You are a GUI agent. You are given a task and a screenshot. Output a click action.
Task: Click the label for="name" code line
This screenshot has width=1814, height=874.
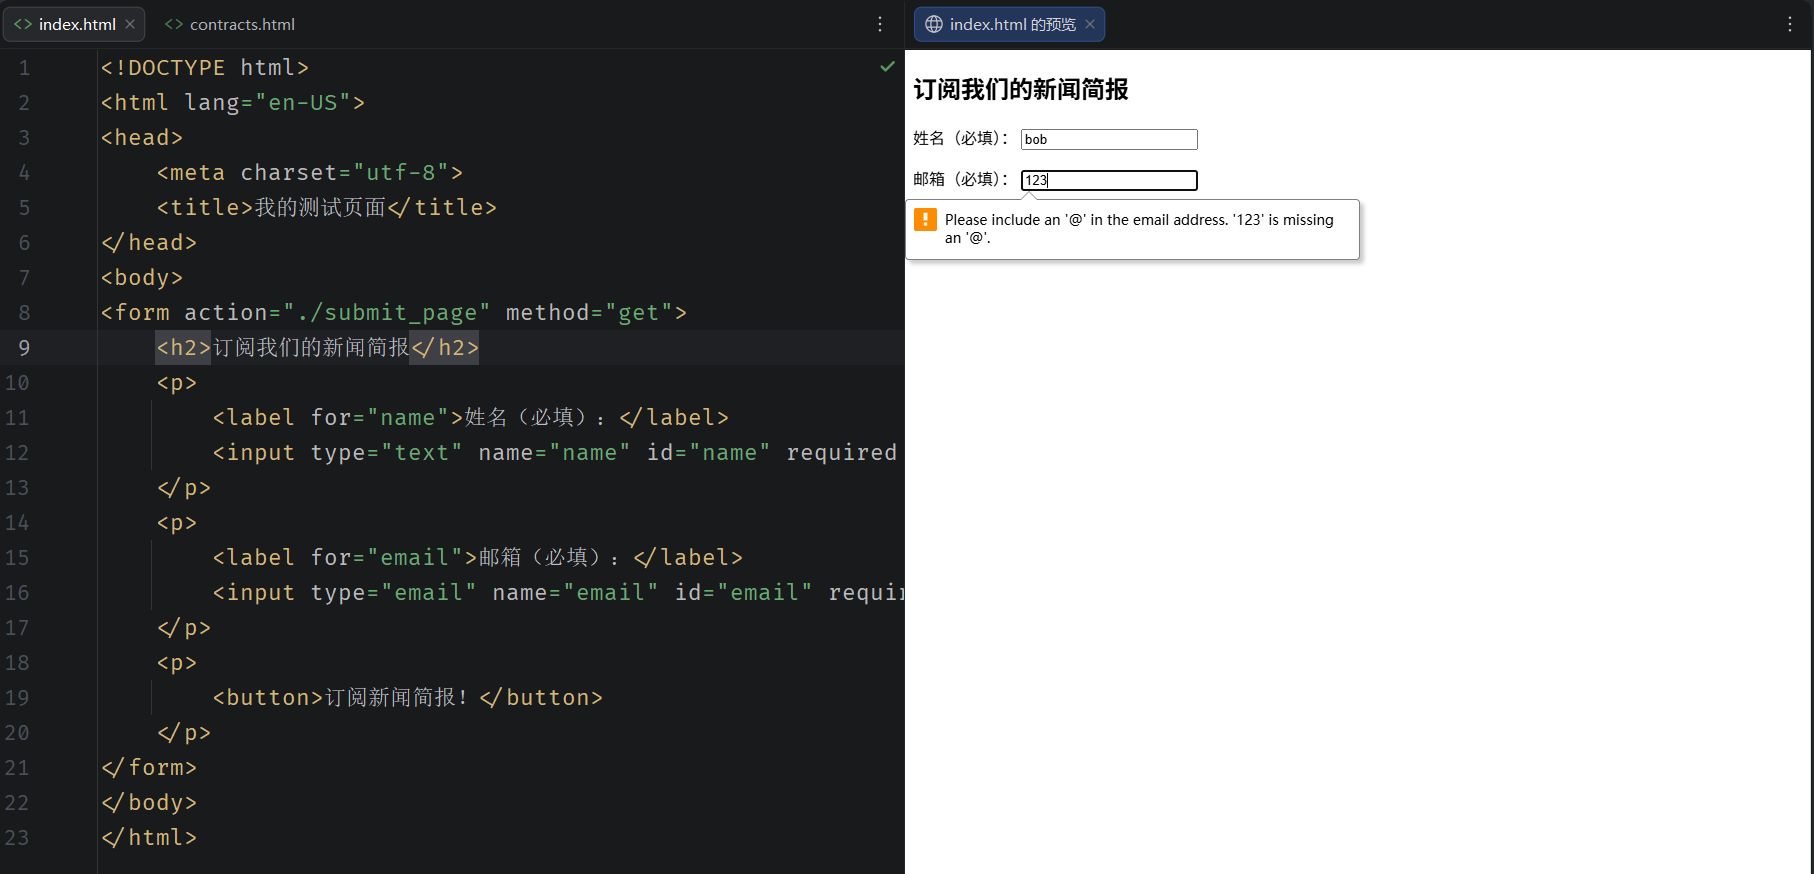pos(470,418)
